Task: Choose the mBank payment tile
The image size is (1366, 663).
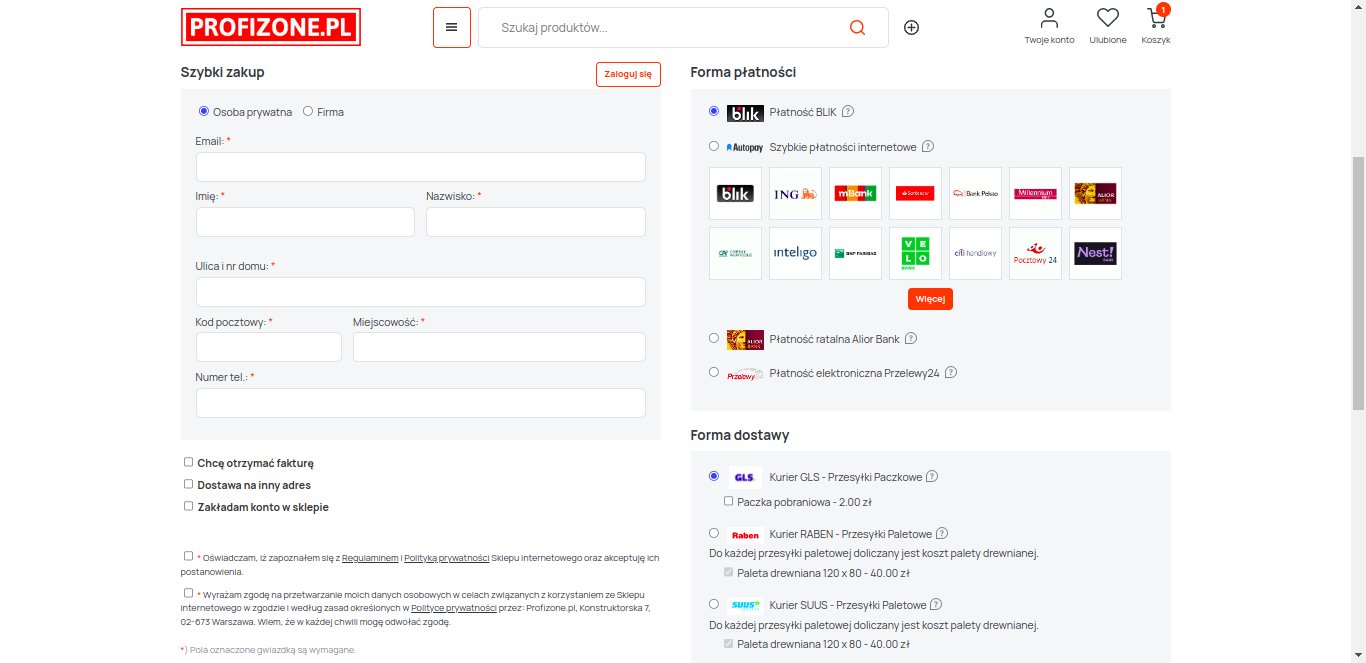Action: (x=855, y=193)
